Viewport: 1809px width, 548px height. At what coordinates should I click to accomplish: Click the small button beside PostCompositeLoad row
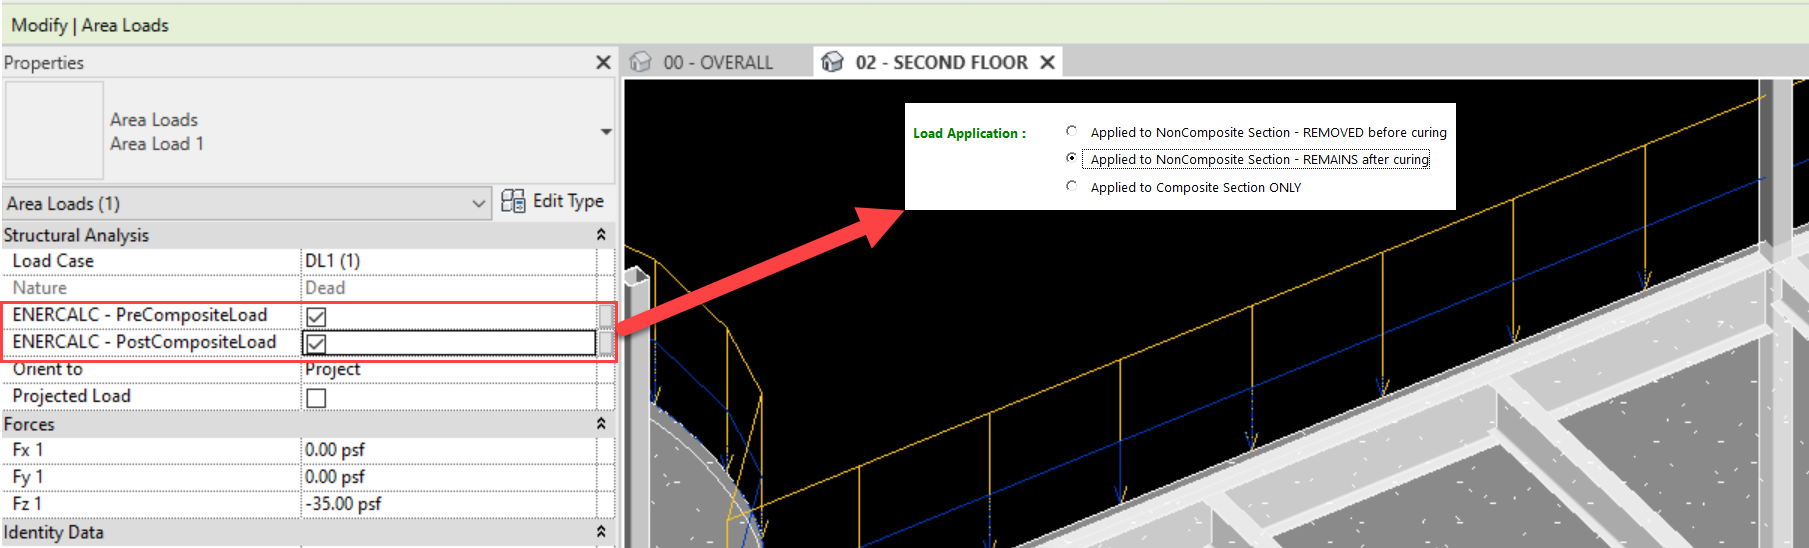[606, 343]
